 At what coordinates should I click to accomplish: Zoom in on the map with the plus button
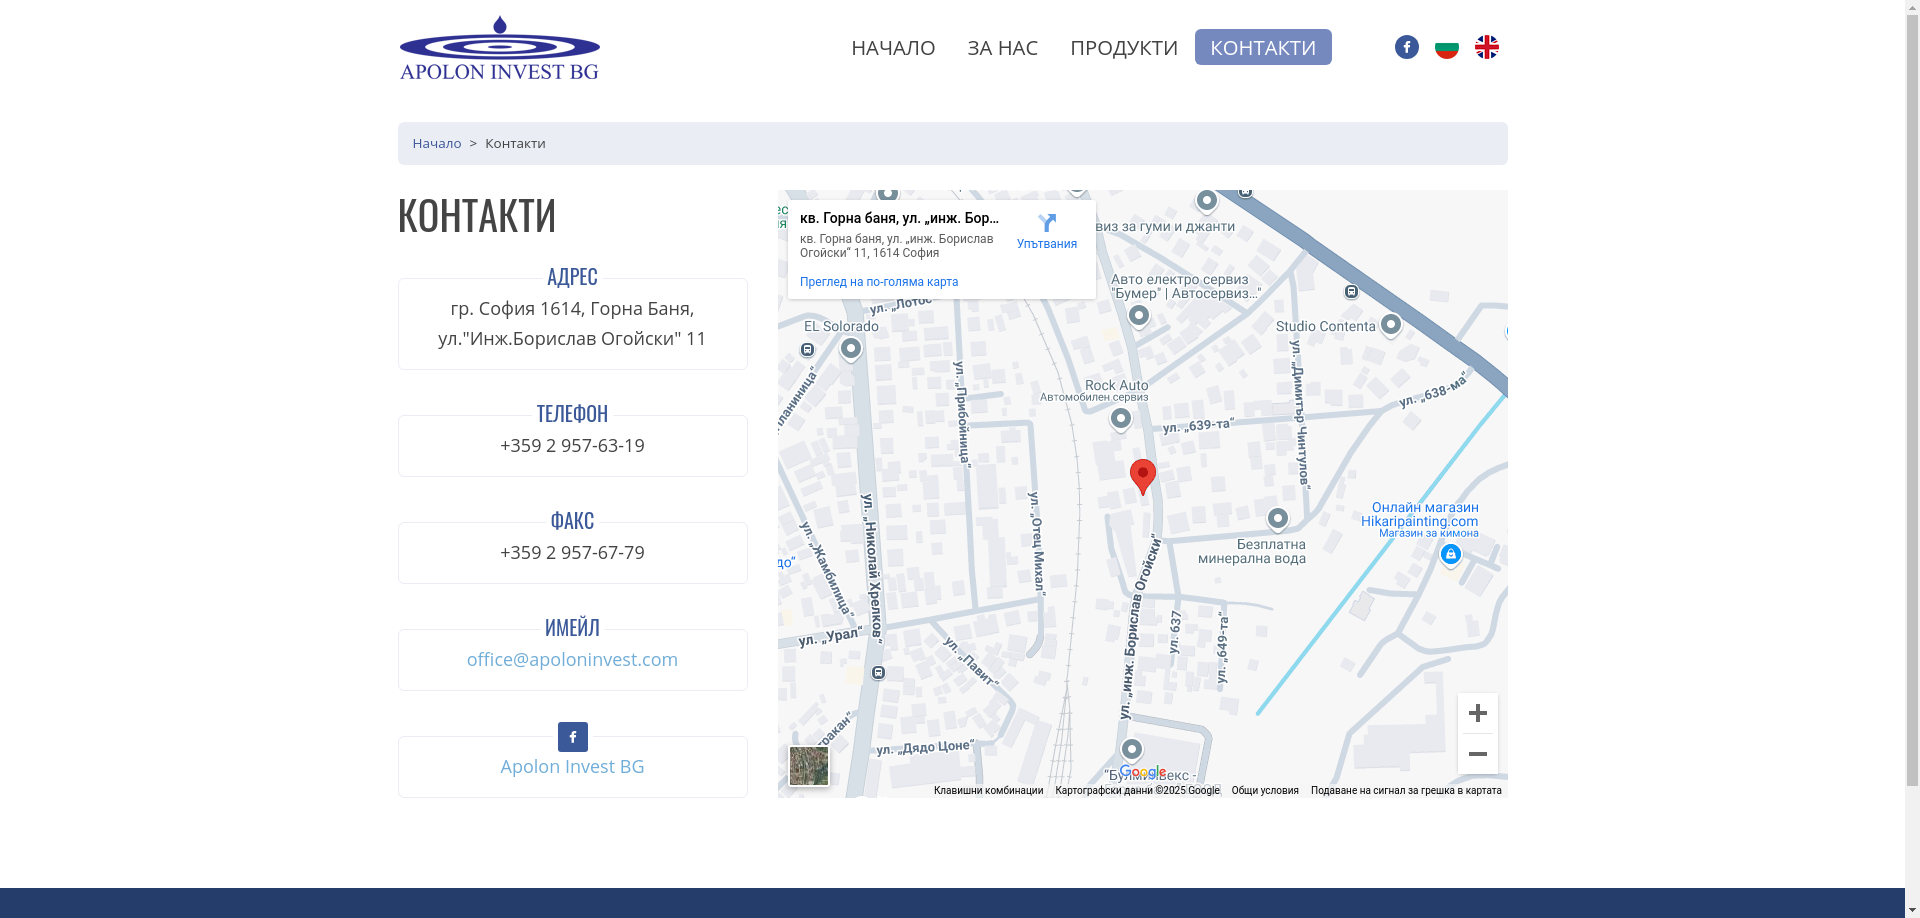(x=1478, y=712)
